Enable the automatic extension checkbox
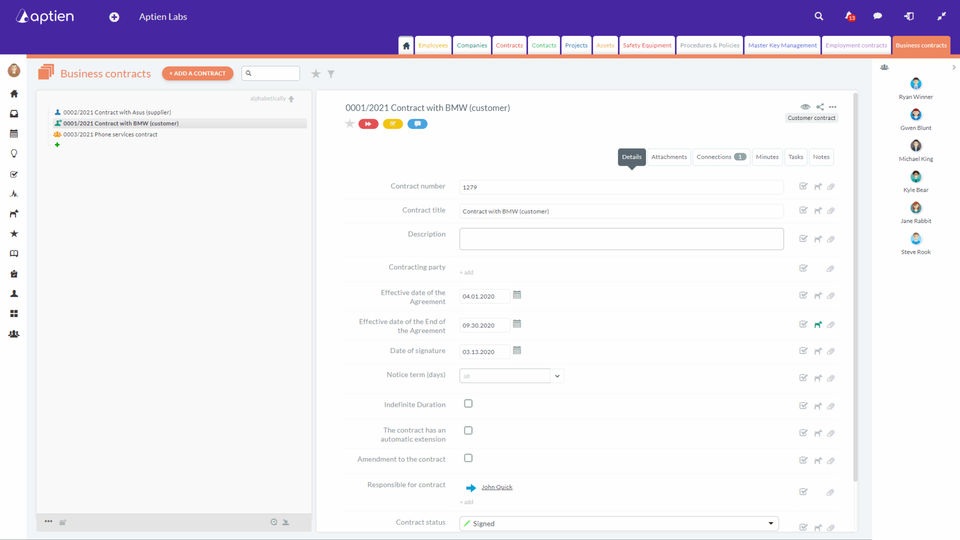The image size is (960, 540). (x=468, y=430)
